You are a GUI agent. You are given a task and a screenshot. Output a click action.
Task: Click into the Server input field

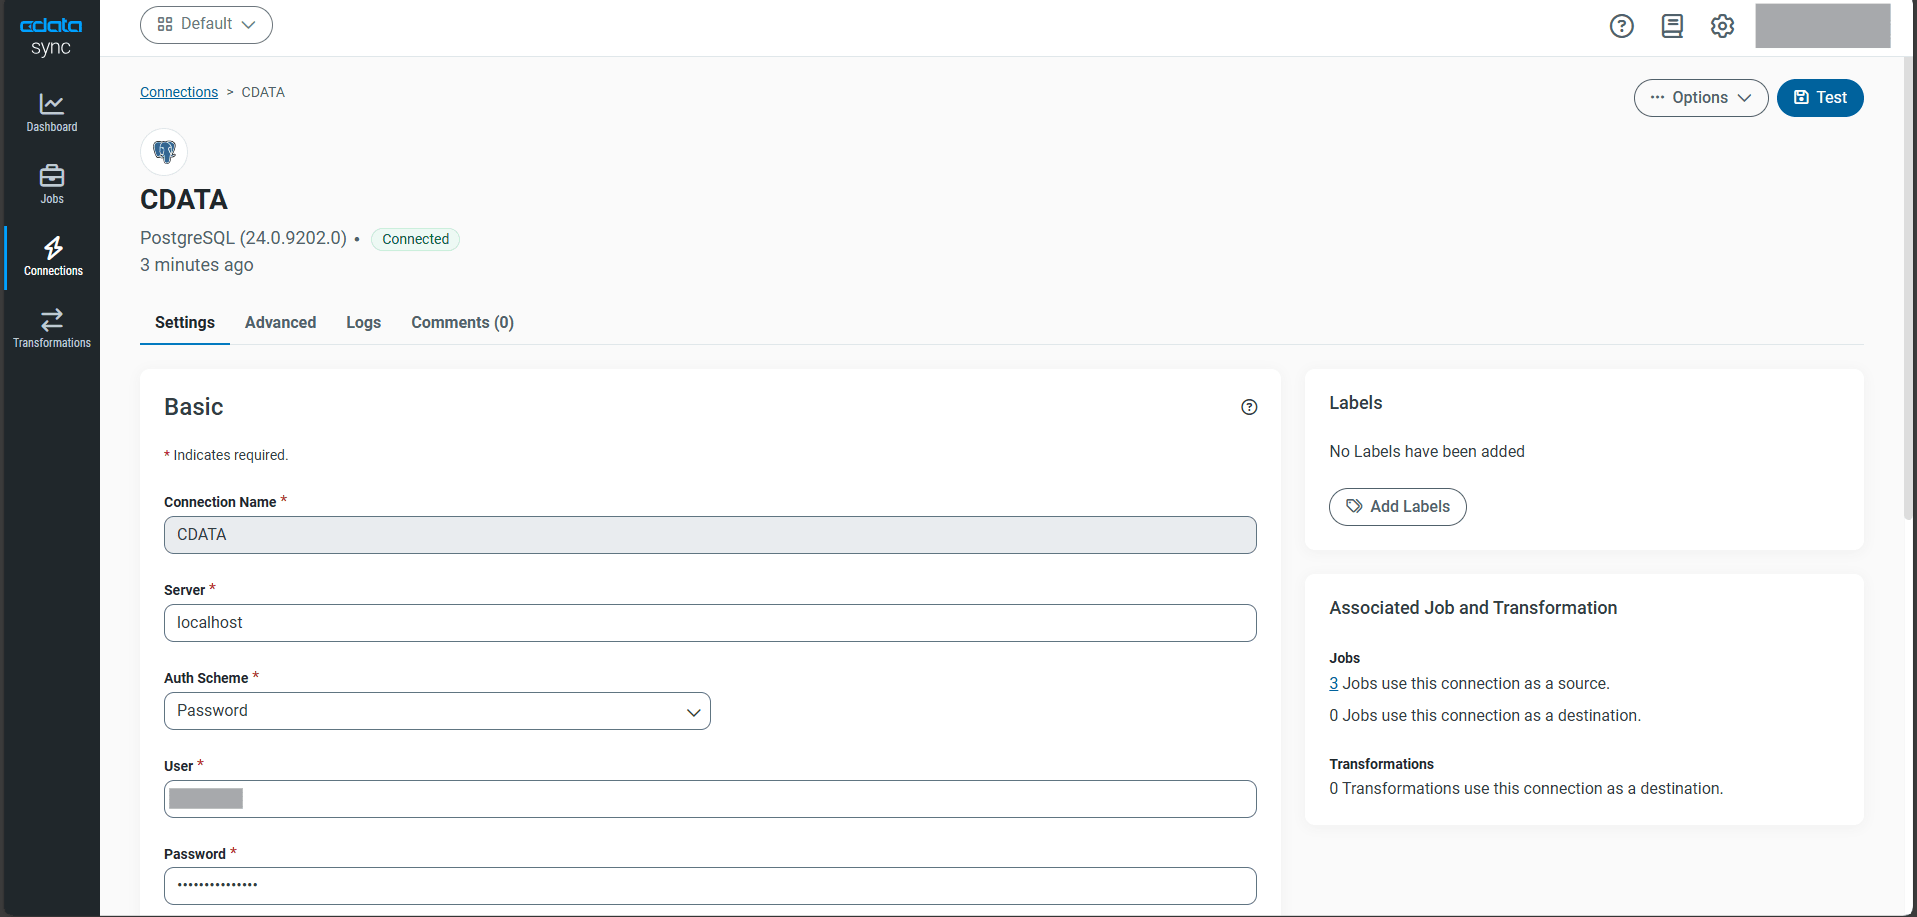pyautogui.click(x=710, y=623)
